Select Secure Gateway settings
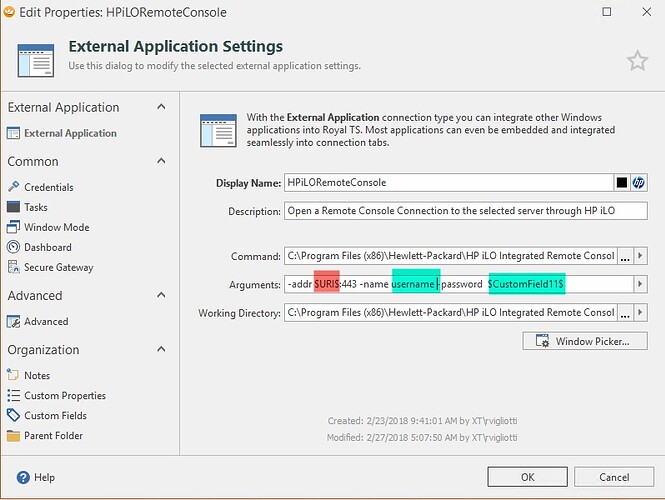The width and height of the screenshot is (665, 500). click(x=58, y=267)
